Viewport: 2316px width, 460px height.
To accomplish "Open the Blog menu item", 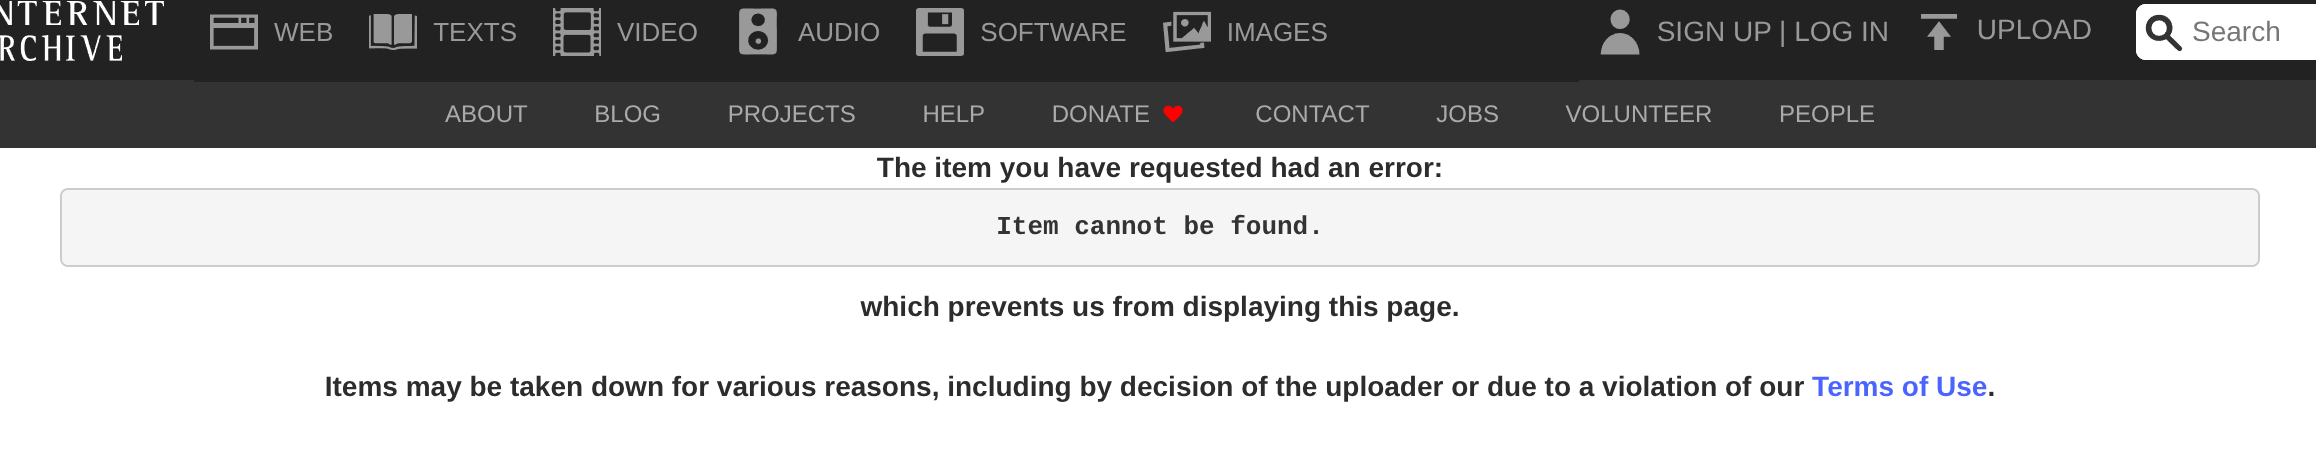I will (x=627, y=114).
